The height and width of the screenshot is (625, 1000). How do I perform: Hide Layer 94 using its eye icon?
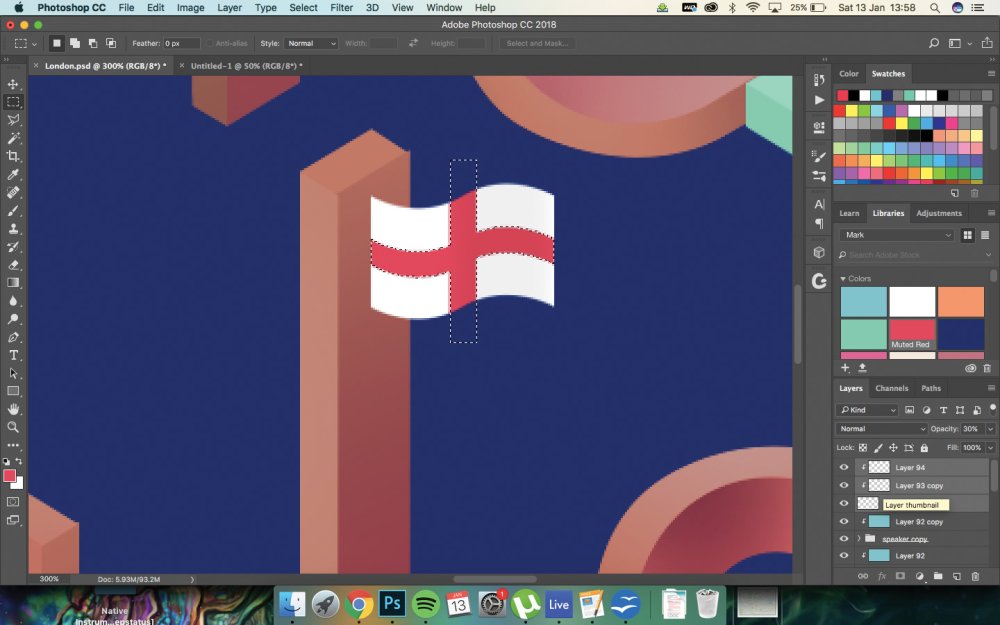pos(844,467)
